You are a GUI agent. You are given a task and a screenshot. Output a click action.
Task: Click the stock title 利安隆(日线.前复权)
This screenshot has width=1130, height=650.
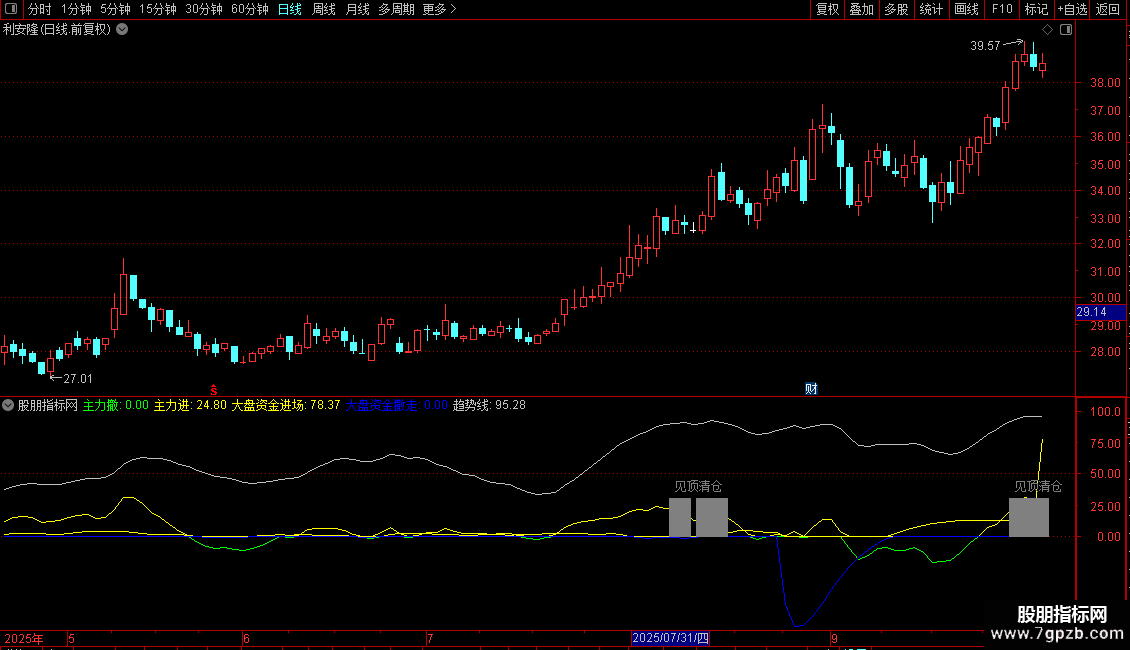pyautogui.click(x=57, y=30)
